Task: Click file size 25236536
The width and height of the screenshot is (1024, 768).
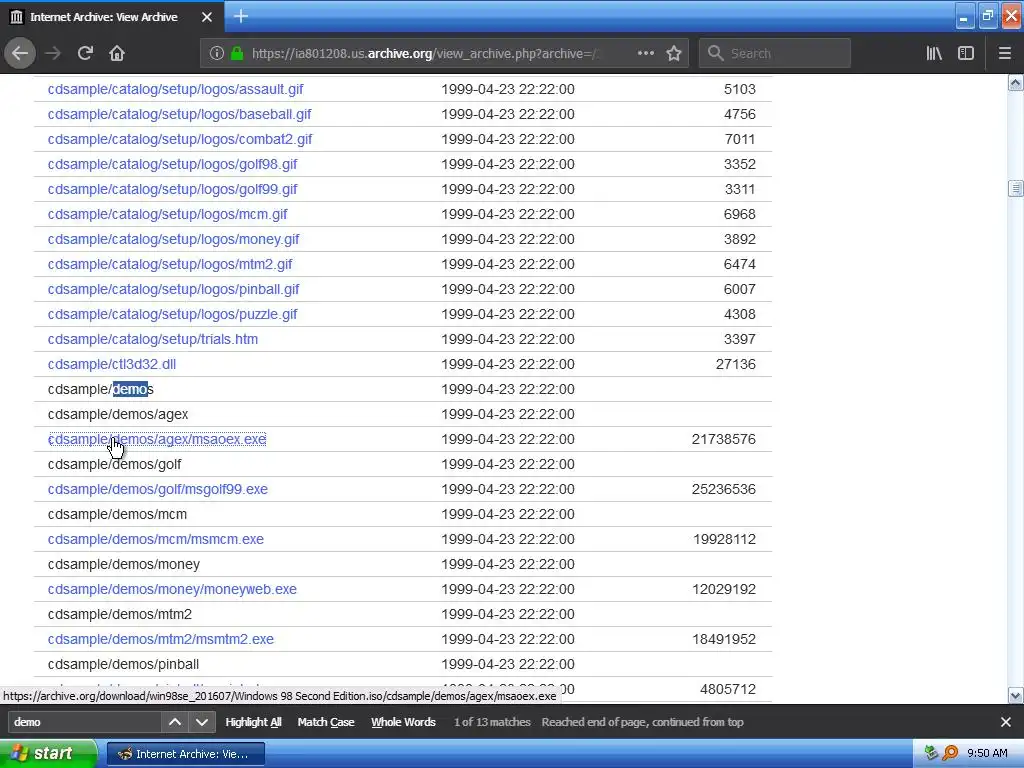Action: pyautogui.click(x=724, y=489)
